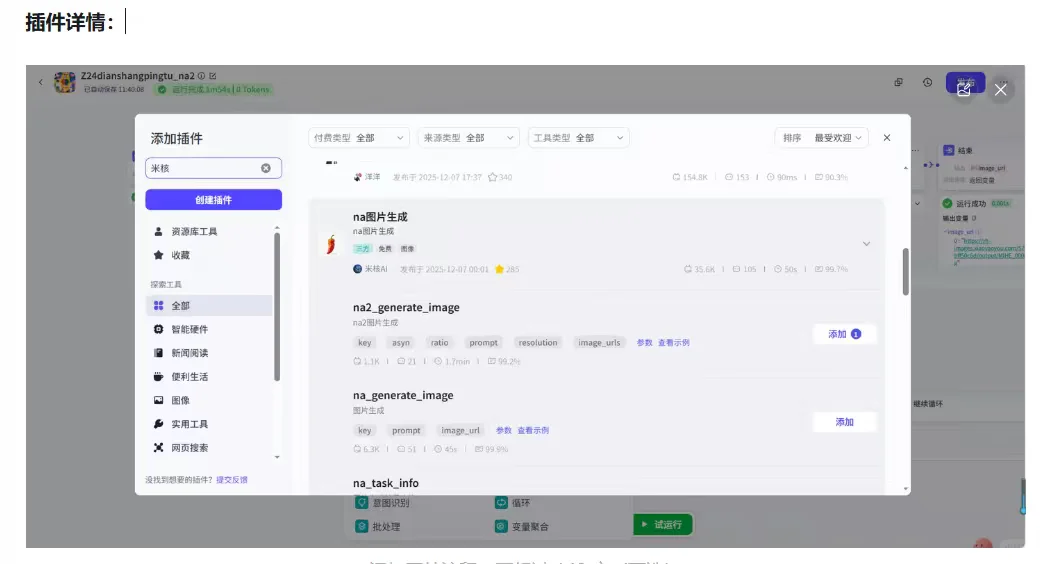Click the copy icon in top bar

pyautogui.click(x=899, y=82)
